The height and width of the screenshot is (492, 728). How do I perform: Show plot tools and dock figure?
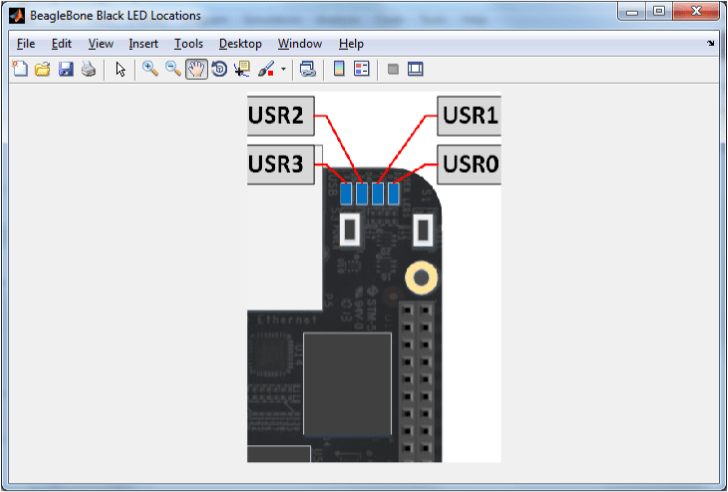pos(416,69)
